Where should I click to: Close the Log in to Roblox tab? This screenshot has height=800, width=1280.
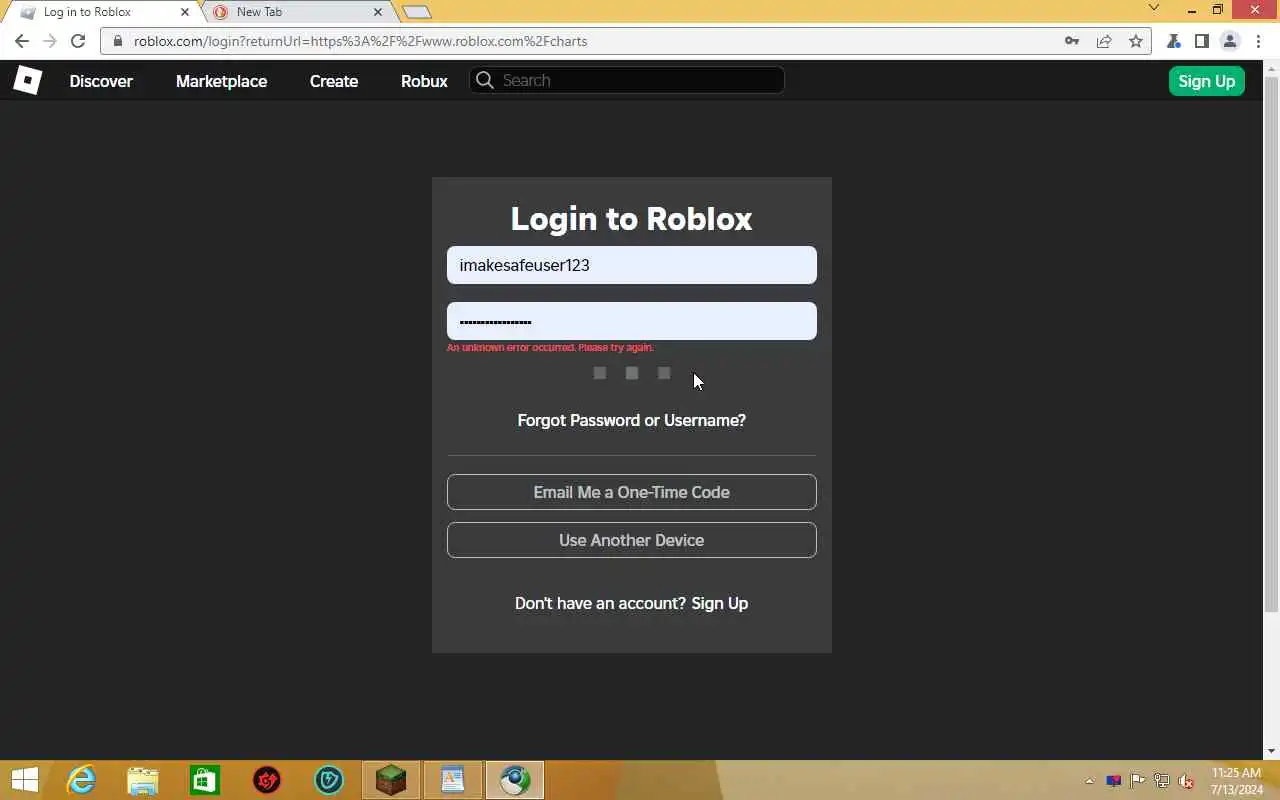tap(184, 12)
